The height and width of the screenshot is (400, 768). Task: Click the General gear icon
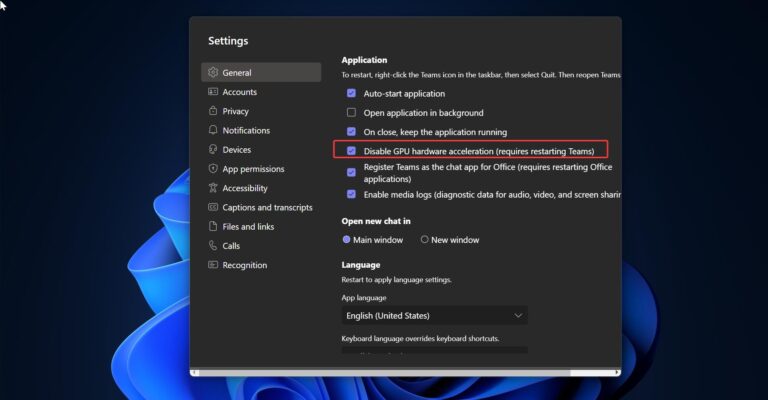click(213, 72)
